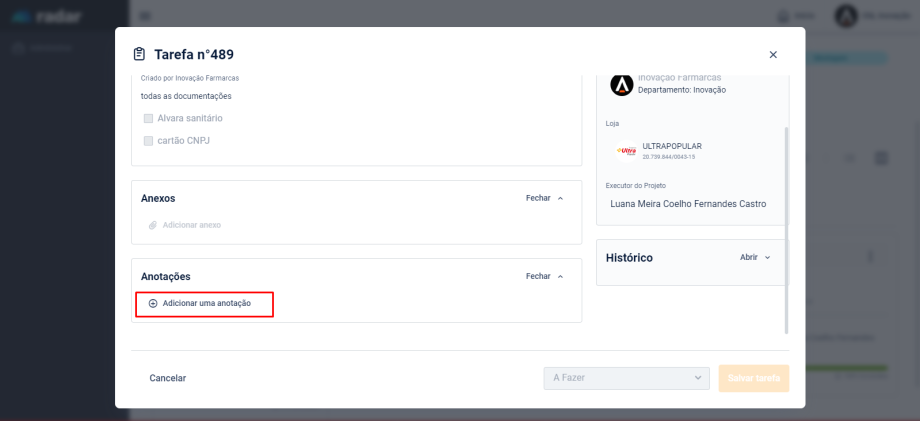Expand the Histórico section with Abrir
920x421 pixels.
755,257
